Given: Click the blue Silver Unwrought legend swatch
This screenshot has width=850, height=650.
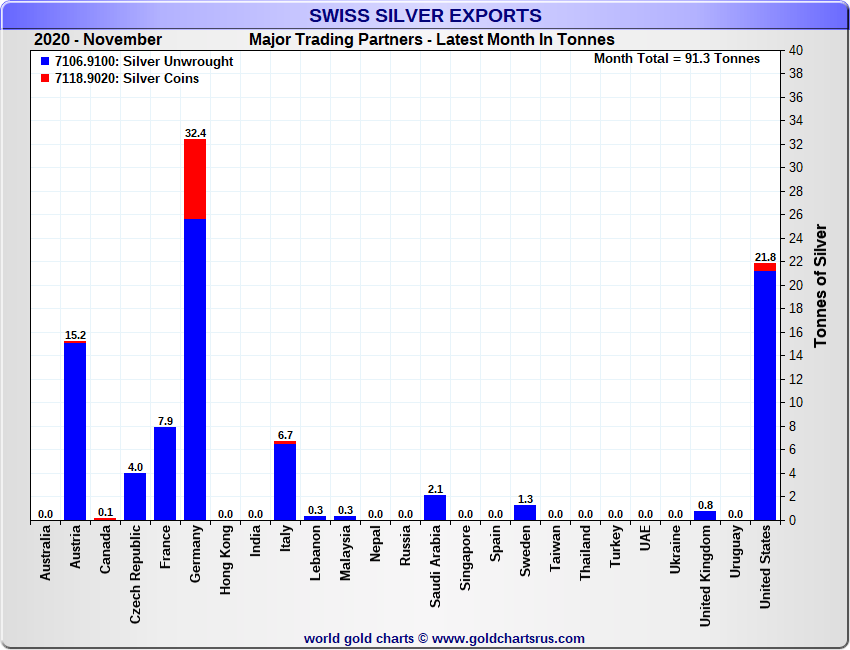Looking at the screenshot, I should coord(45,62).
